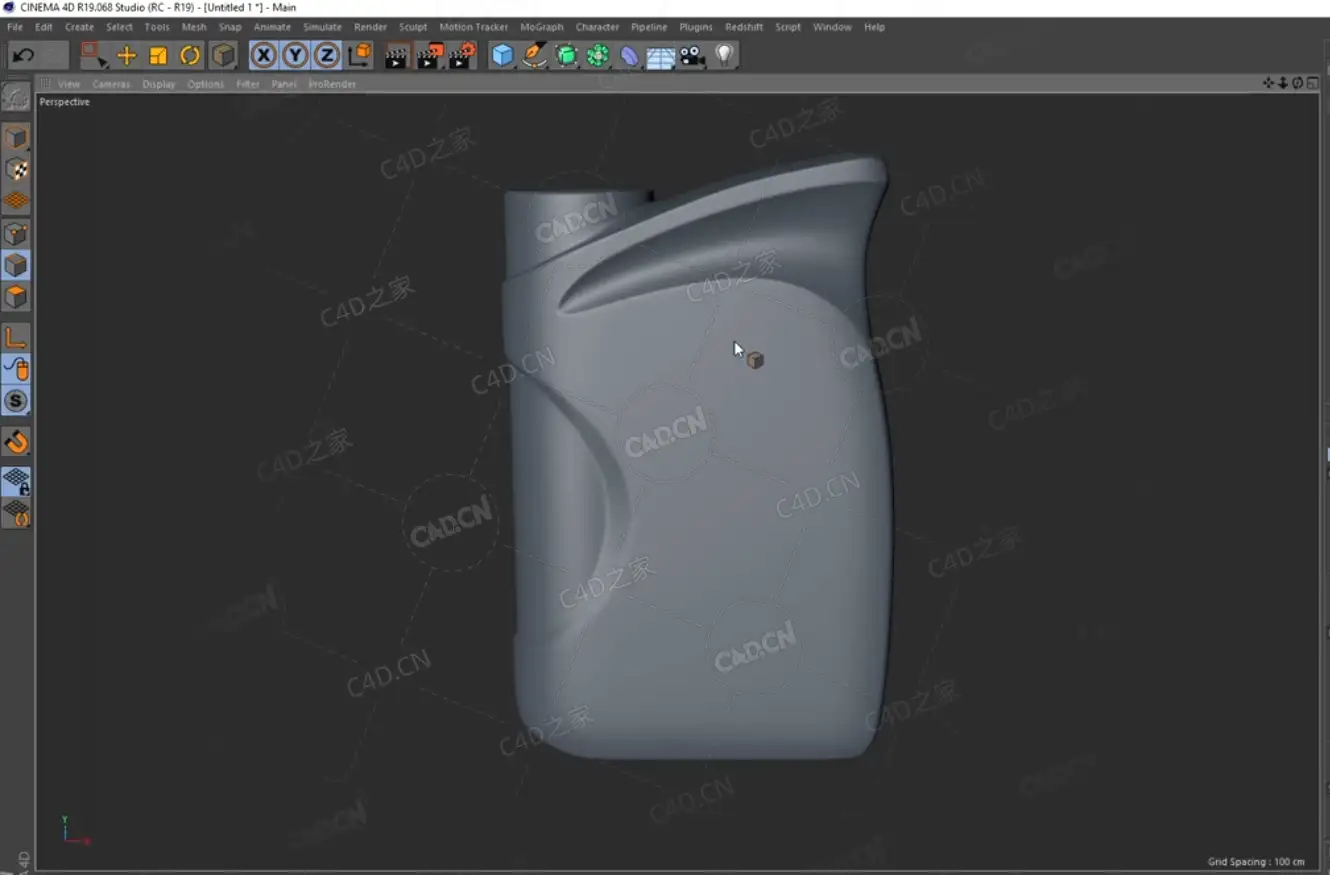Click the viewport pan (move camera) icon

pos(1268,83)
